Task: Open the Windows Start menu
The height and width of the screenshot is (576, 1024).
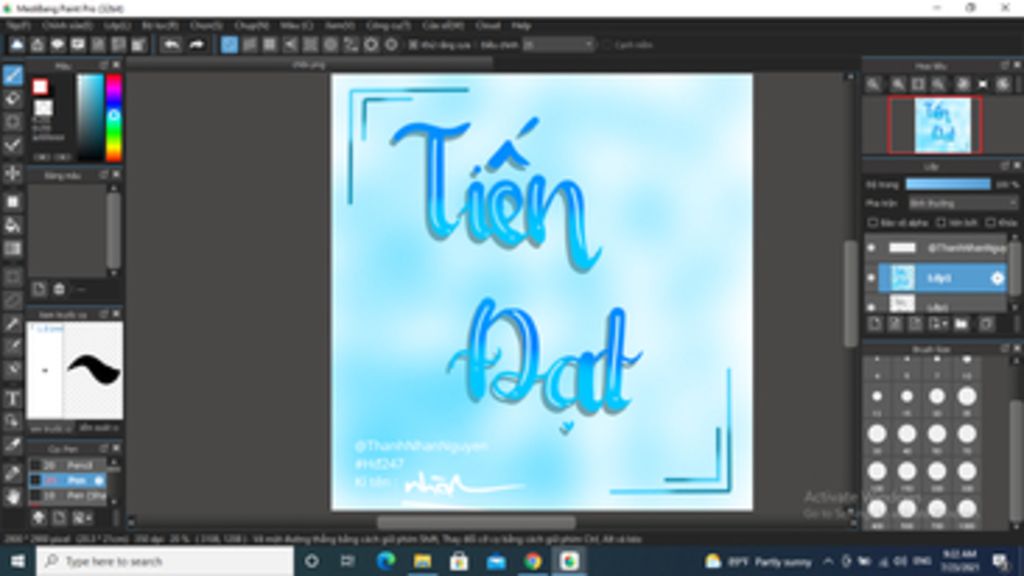Action: (x=18, y=561)
